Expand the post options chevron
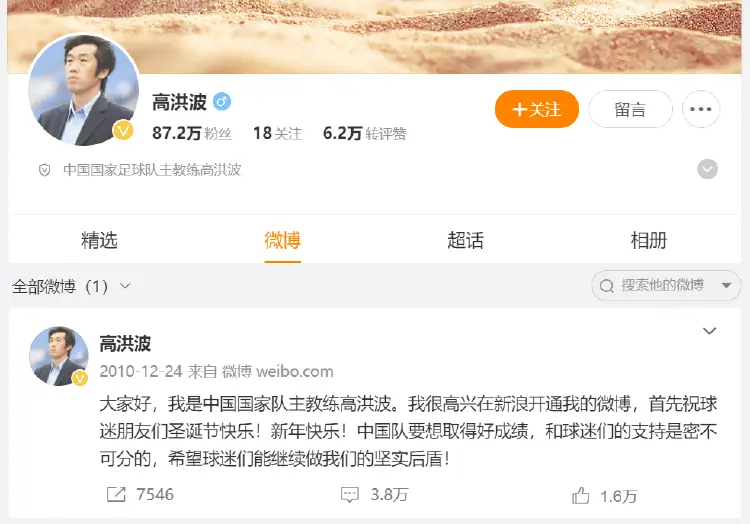 [709, 331]
